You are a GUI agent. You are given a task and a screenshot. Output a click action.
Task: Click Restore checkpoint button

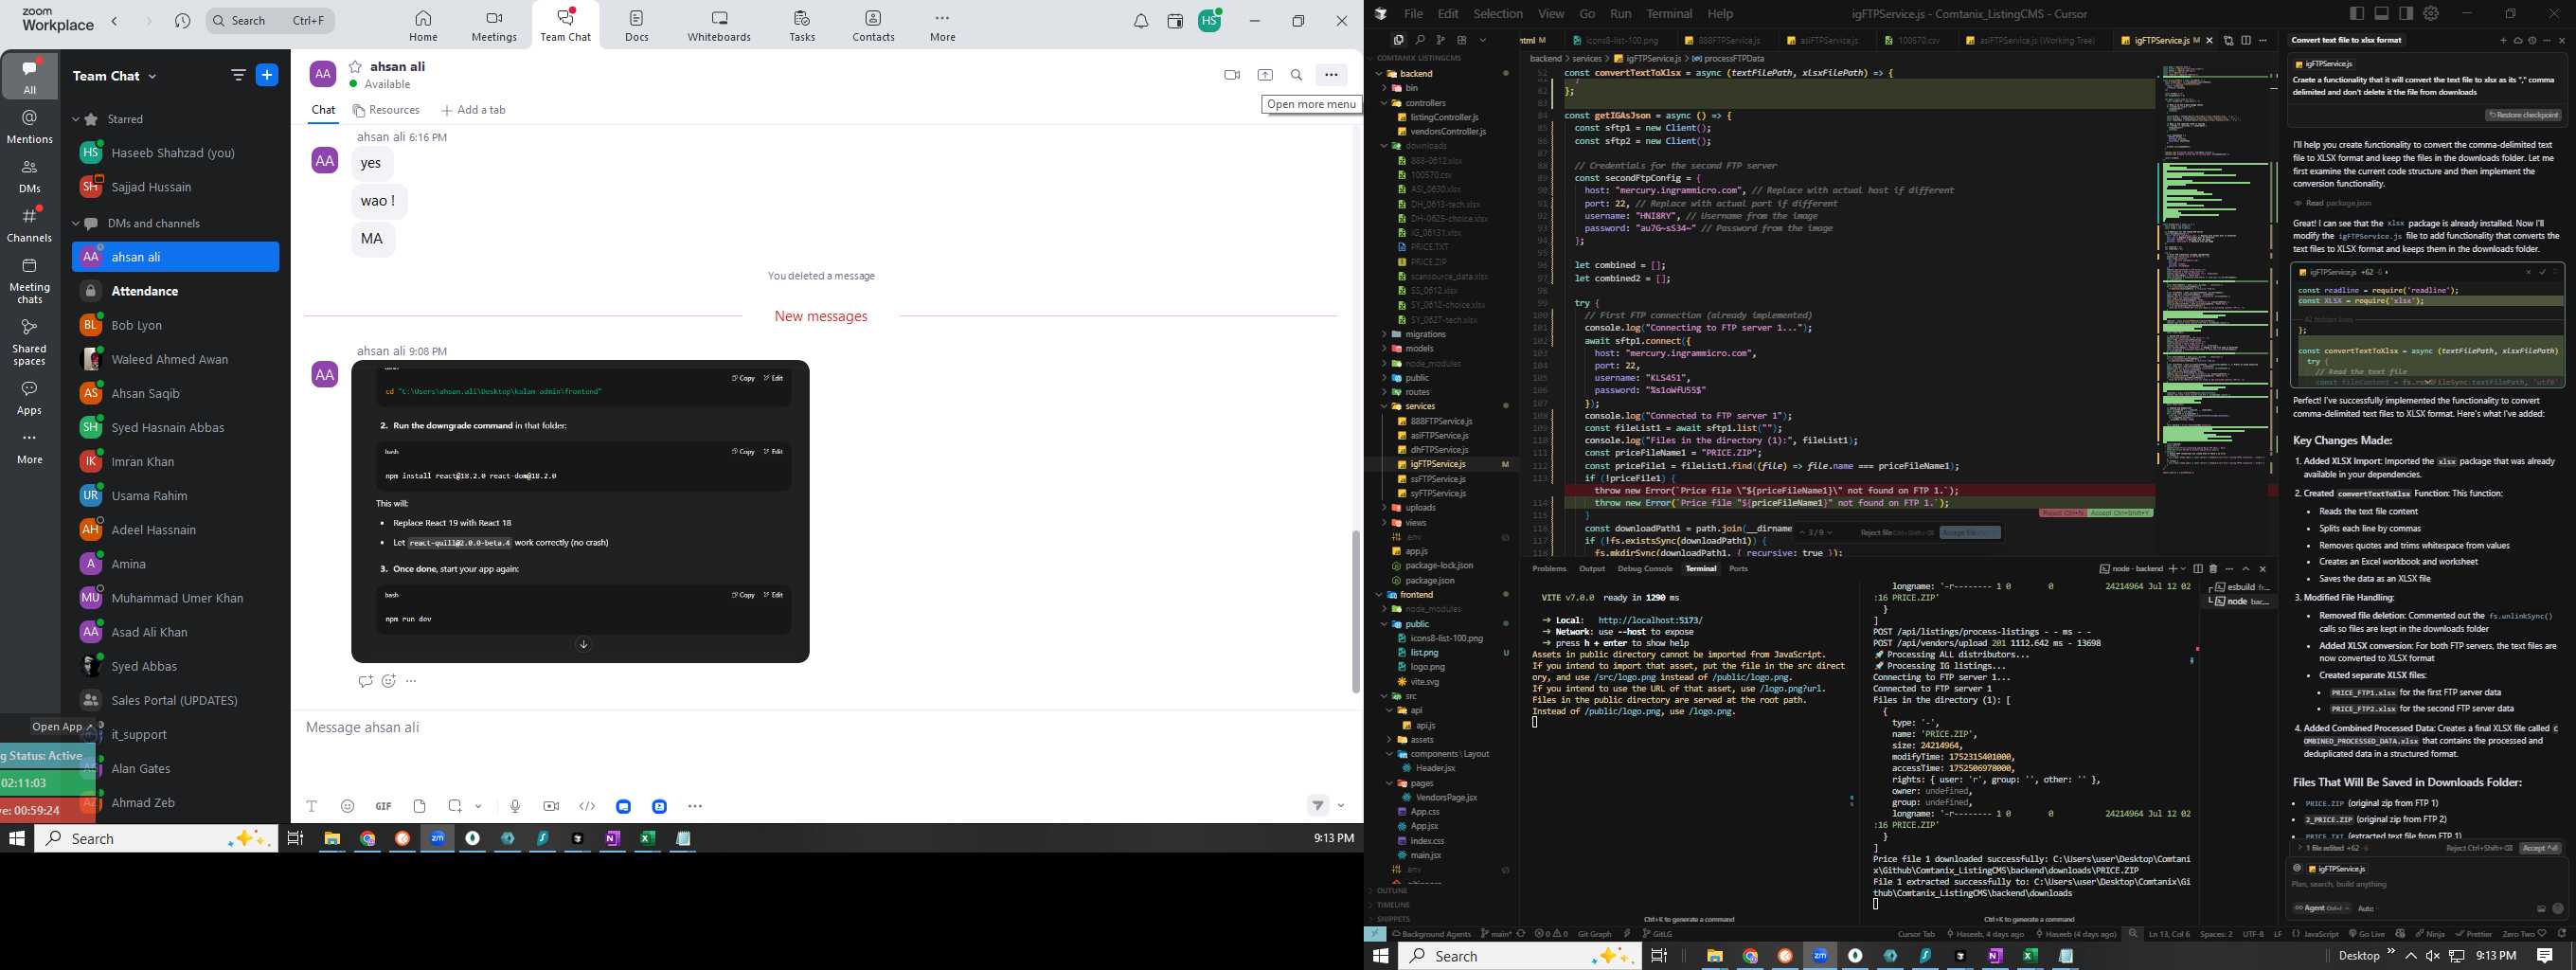(x=2524, y=115)
